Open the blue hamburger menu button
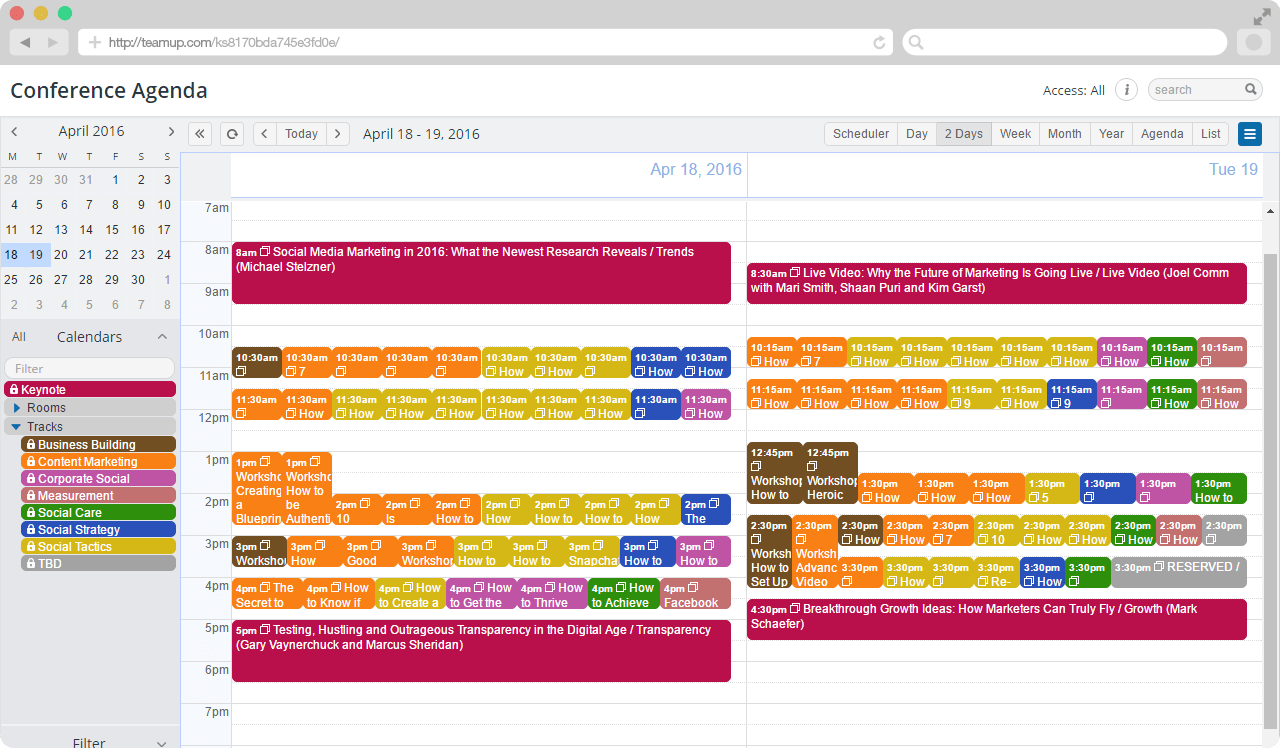This screenshot has height=748, width=1280. pyautogui.click(x=1250, y=134)
